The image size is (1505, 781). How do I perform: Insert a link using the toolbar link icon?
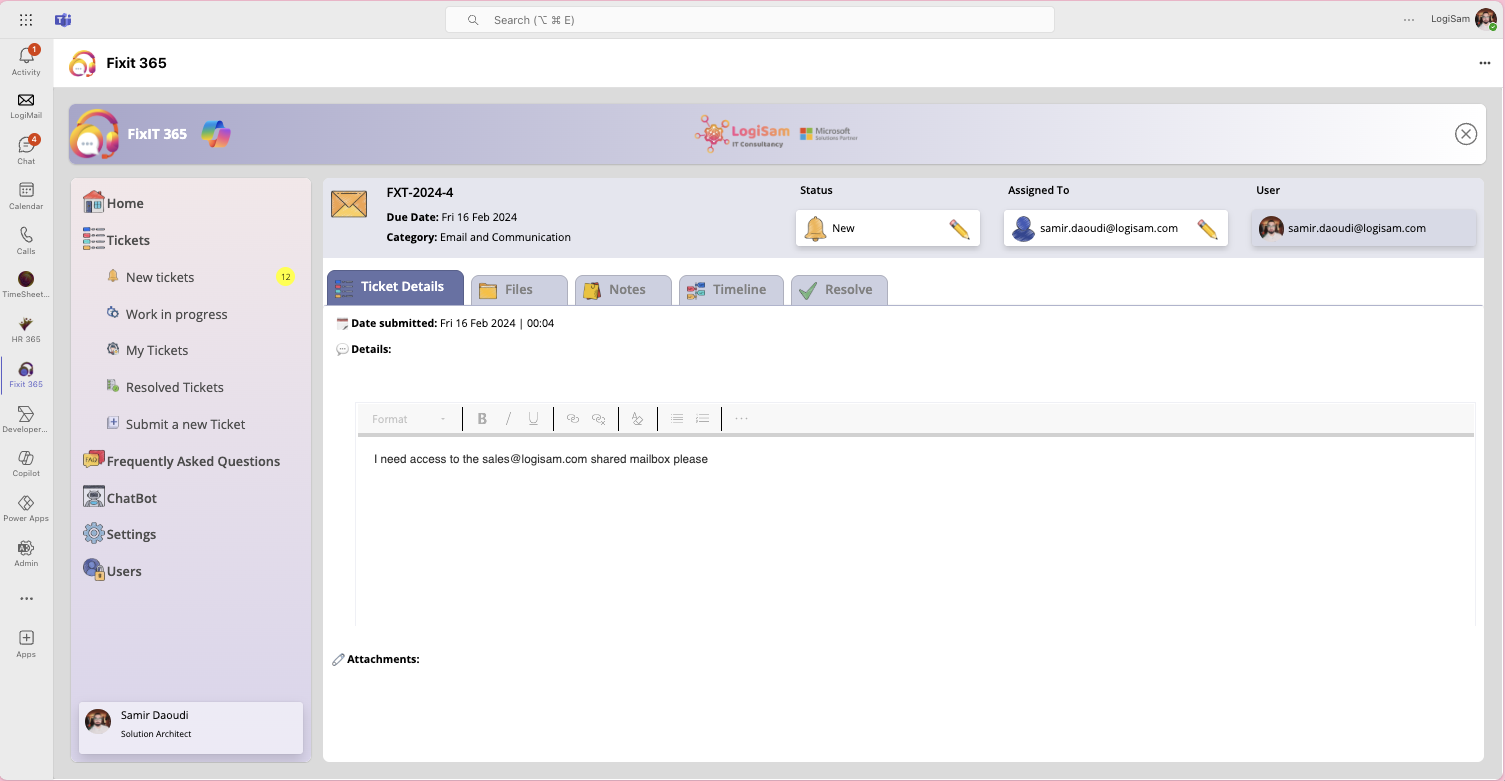572,419
